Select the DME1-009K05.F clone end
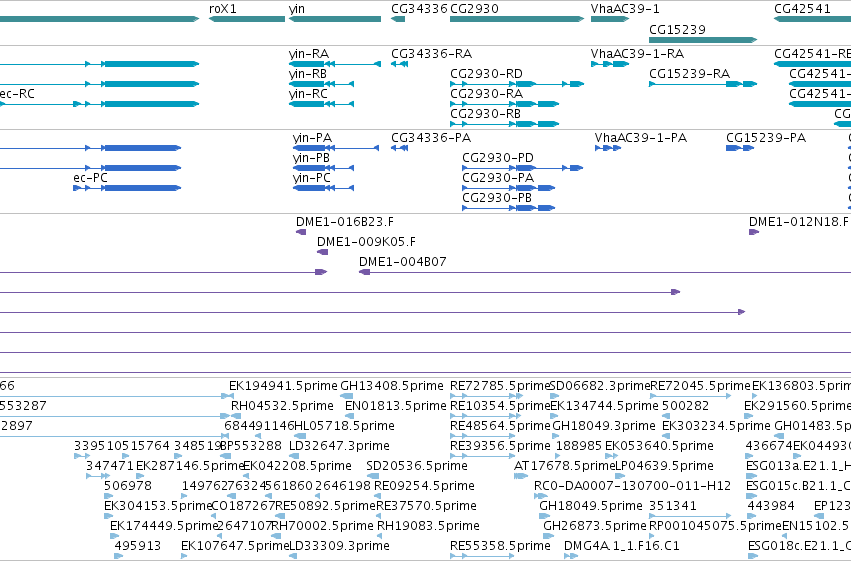This screenshot has width=851, height=561. point(322,252)
